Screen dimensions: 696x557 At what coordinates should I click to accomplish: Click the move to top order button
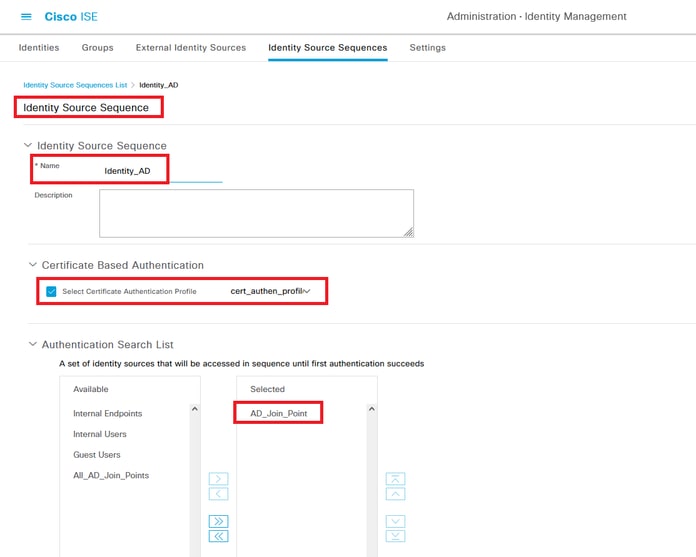coord(395,479)
